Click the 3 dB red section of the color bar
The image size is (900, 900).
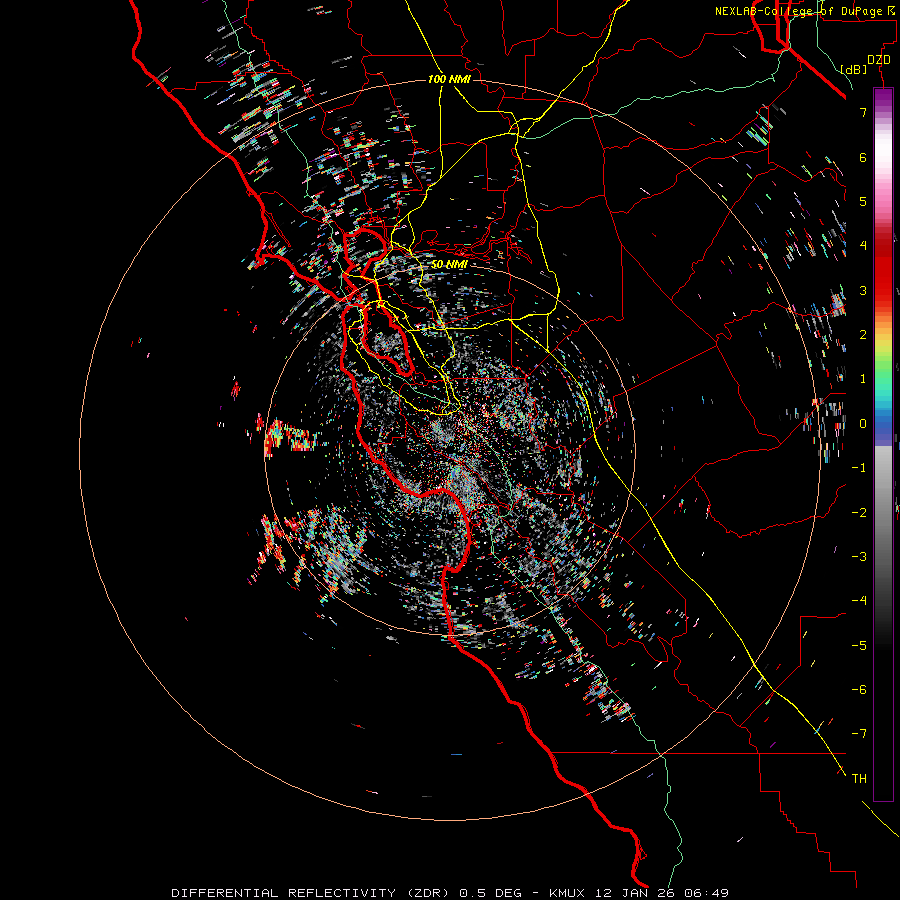click(883, 290)
